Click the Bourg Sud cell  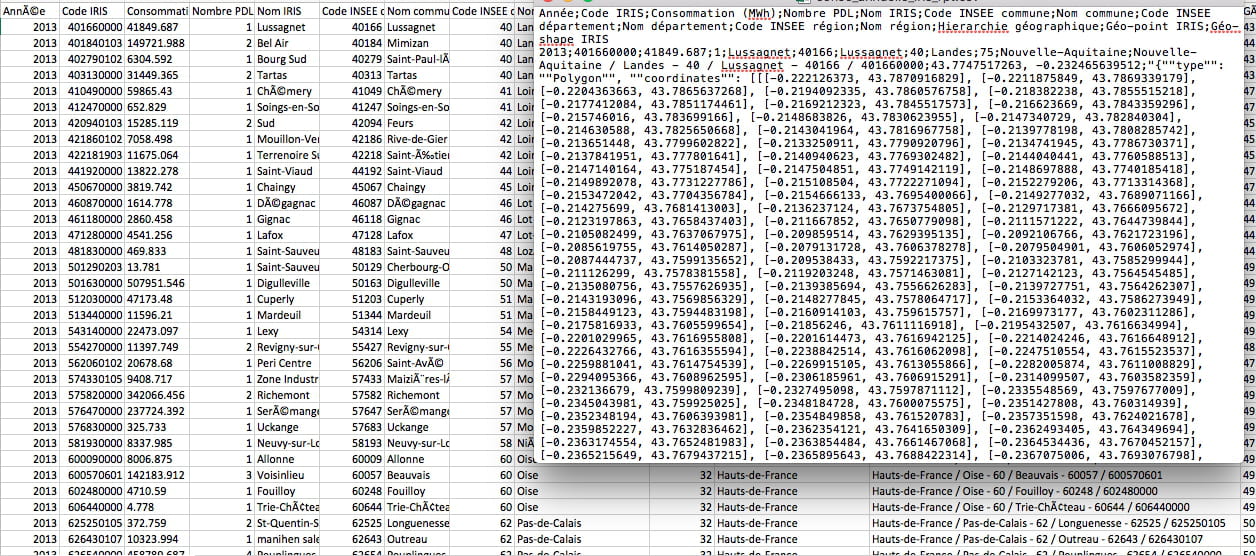[x=287, y=59]
